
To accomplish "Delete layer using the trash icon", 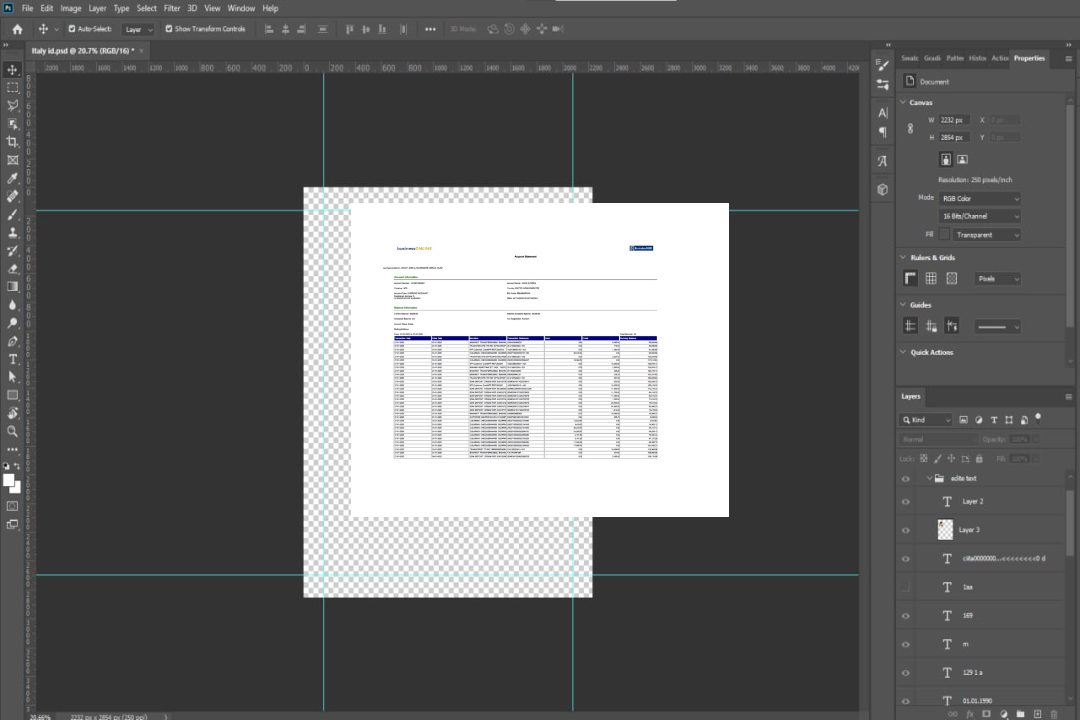I will (1055, 714).
